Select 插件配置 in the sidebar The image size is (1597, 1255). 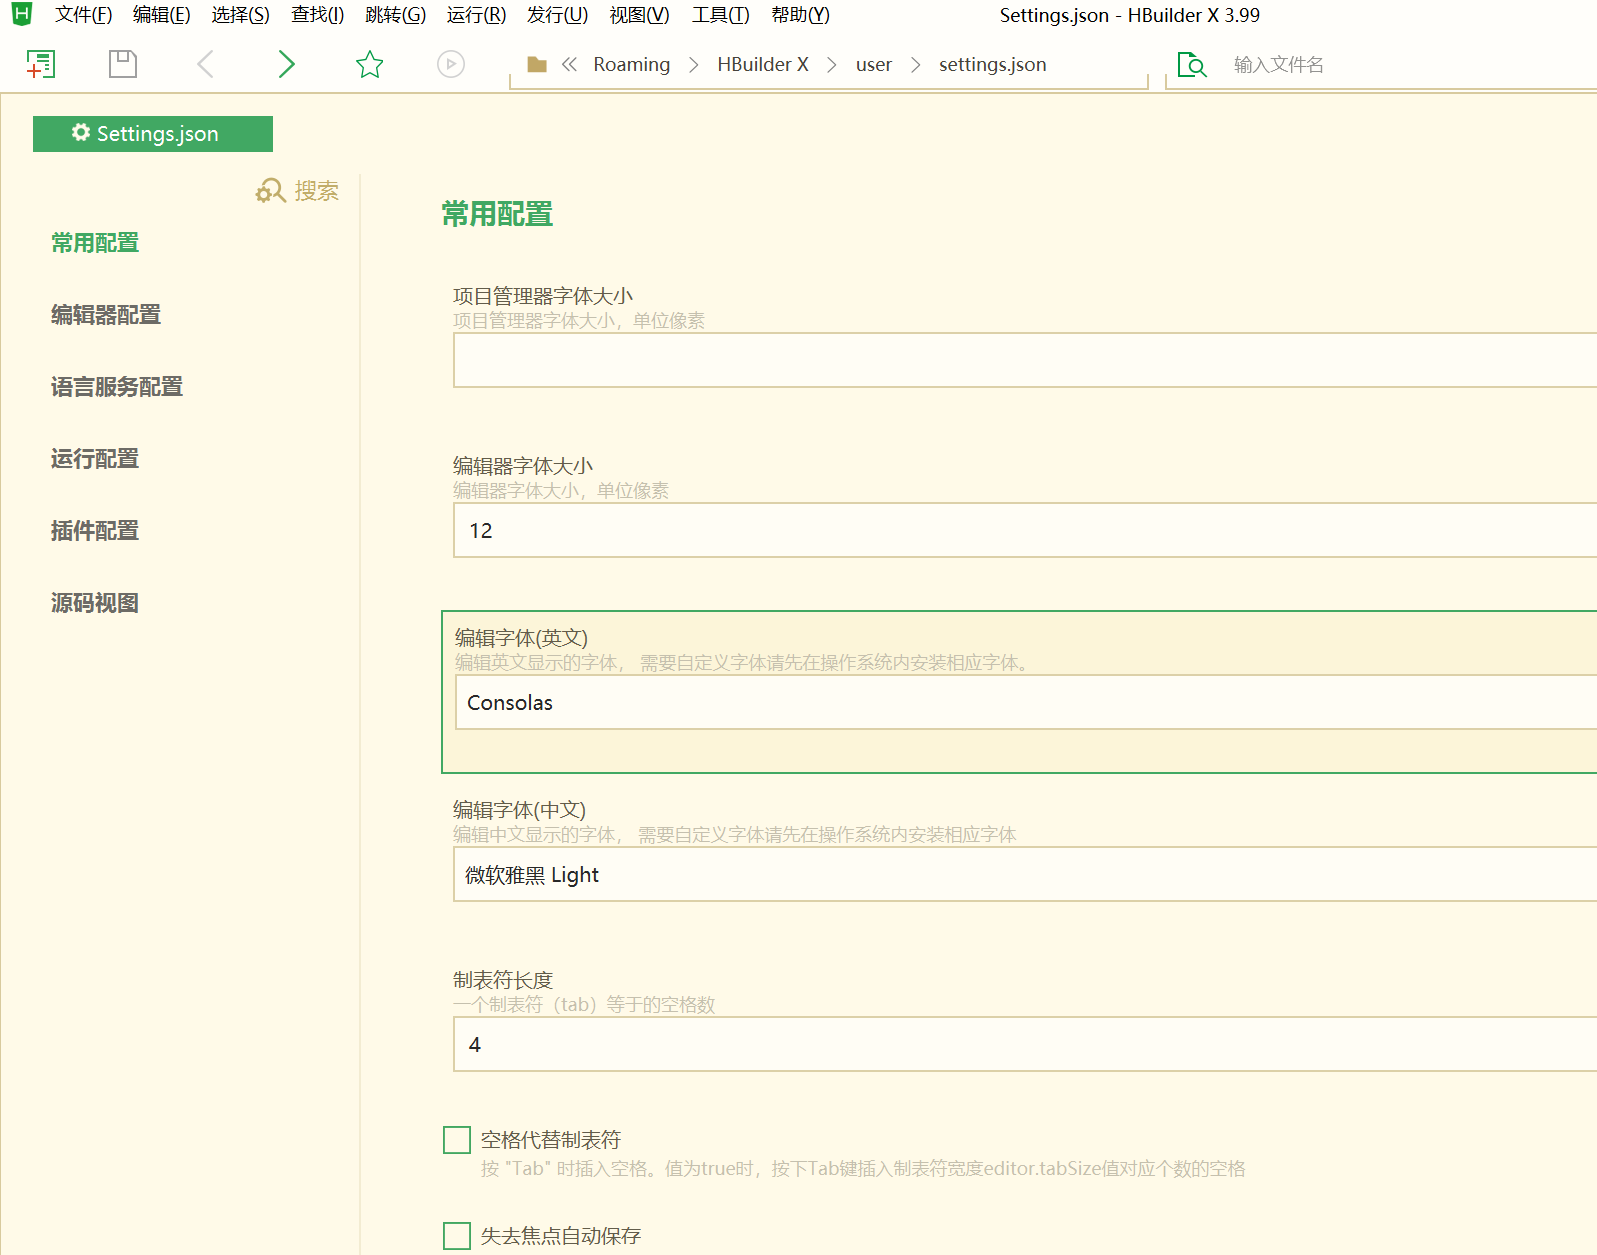[x=95, y=531]
